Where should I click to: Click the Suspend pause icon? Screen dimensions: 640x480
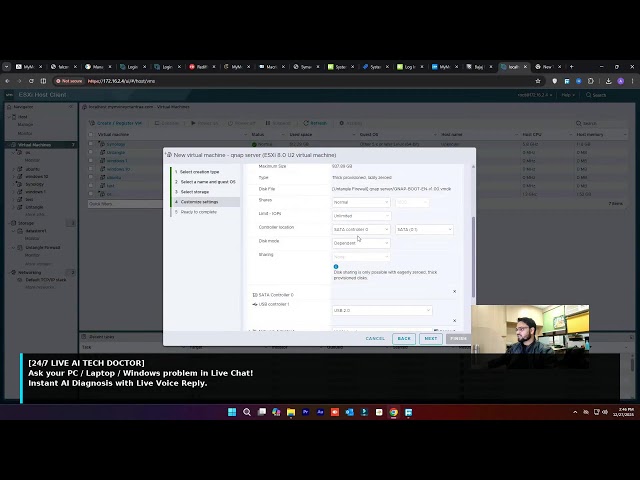[268, 123]
